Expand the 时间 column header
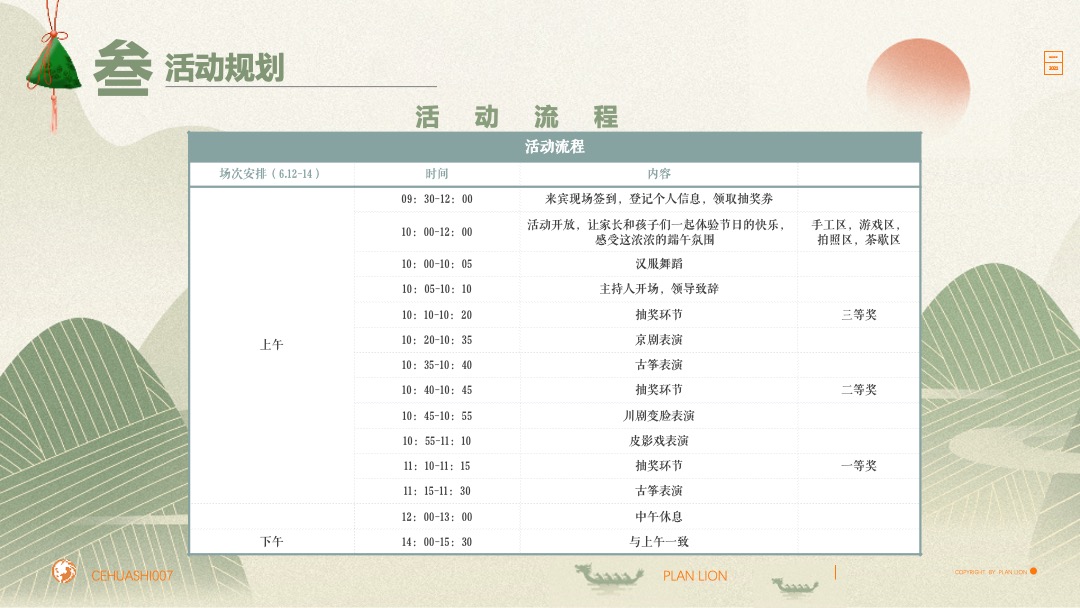Viewport: 1080px width, 608px height. 437,172
